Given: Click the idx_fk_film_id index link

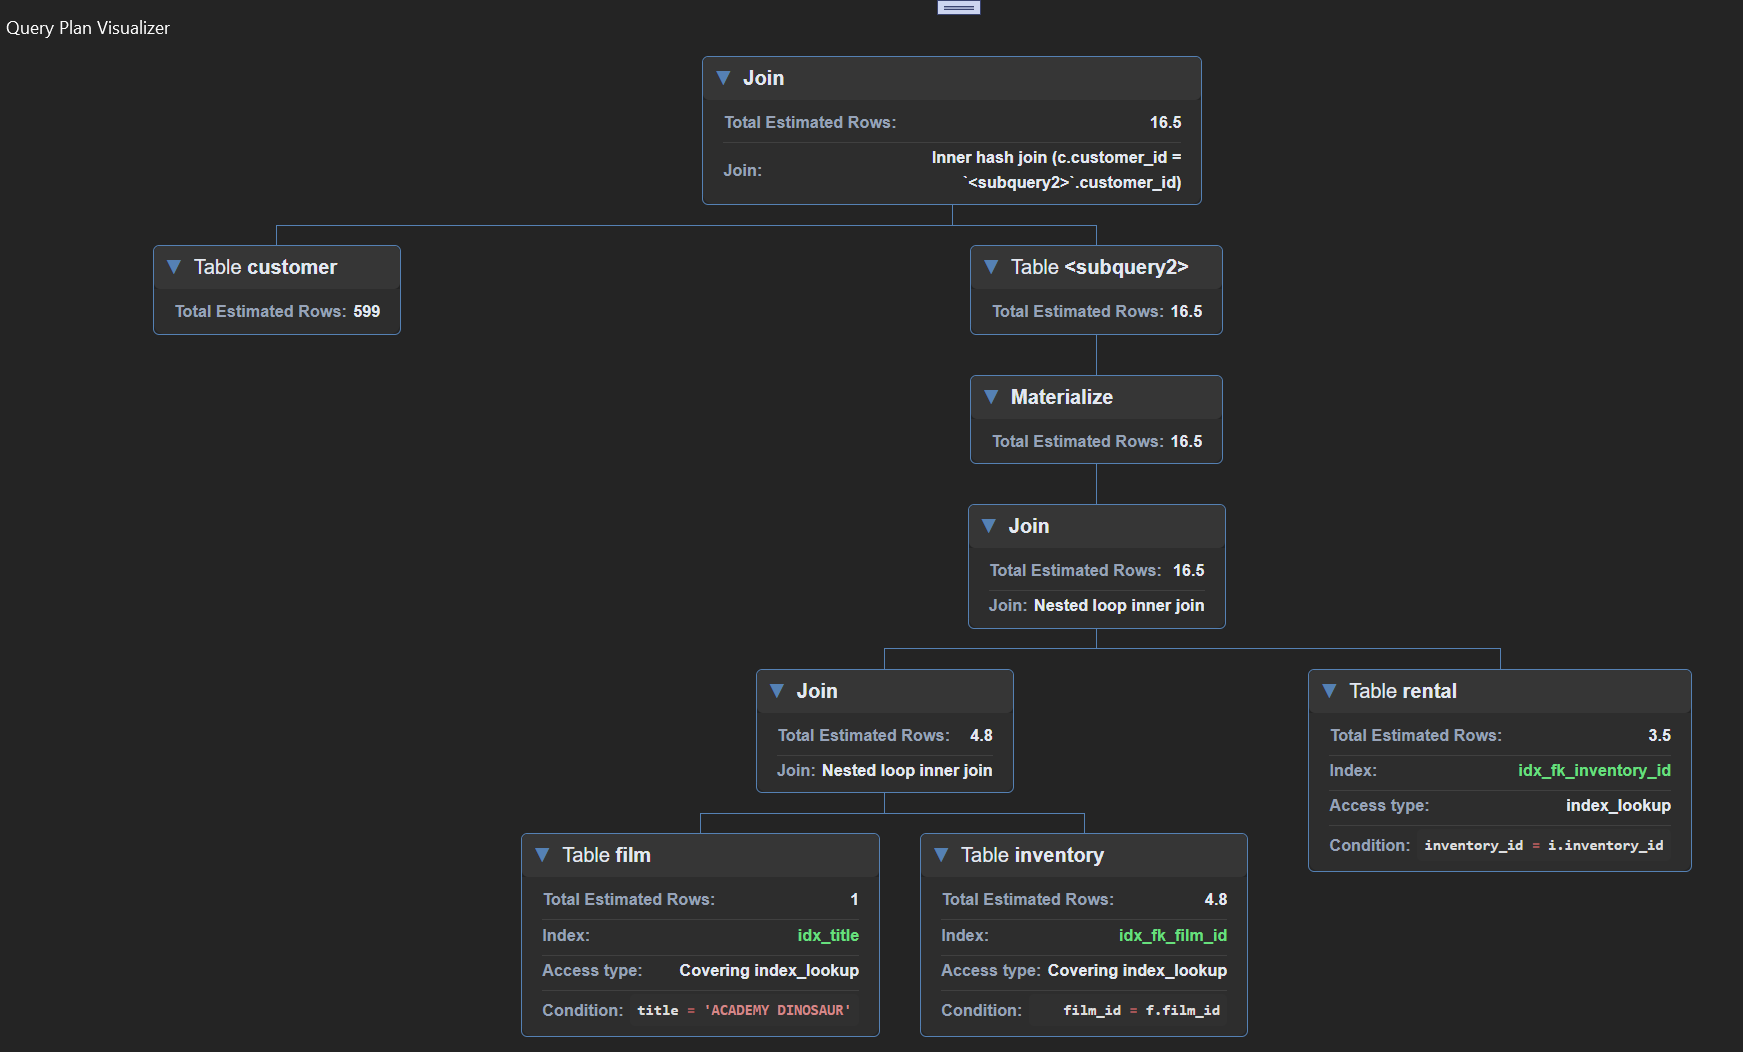Looking at the screenshot, I should tap(1173, 935).
